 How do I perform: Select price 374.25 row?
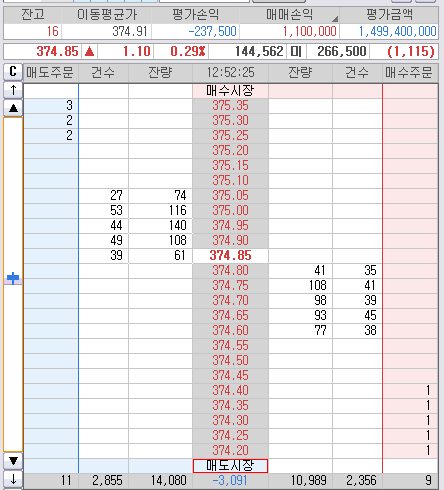click(230, 435)
